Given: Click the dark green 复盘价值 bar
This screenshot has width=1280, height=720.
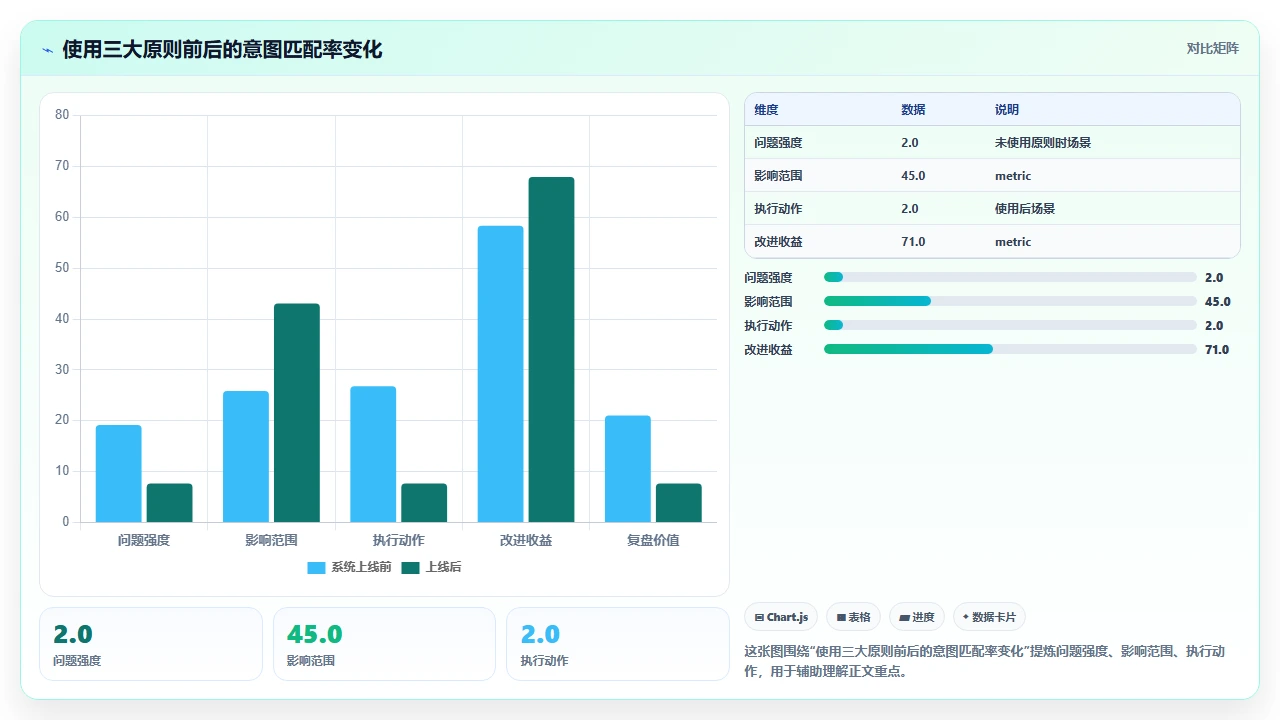Looking at the screenshot, I should 678,503.
